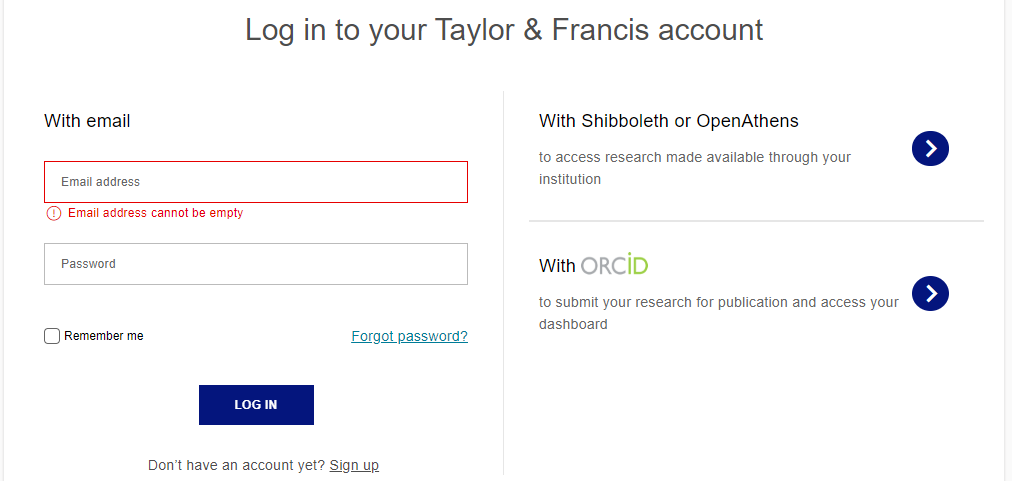Click the submit research for publication description

coord(718,313)
